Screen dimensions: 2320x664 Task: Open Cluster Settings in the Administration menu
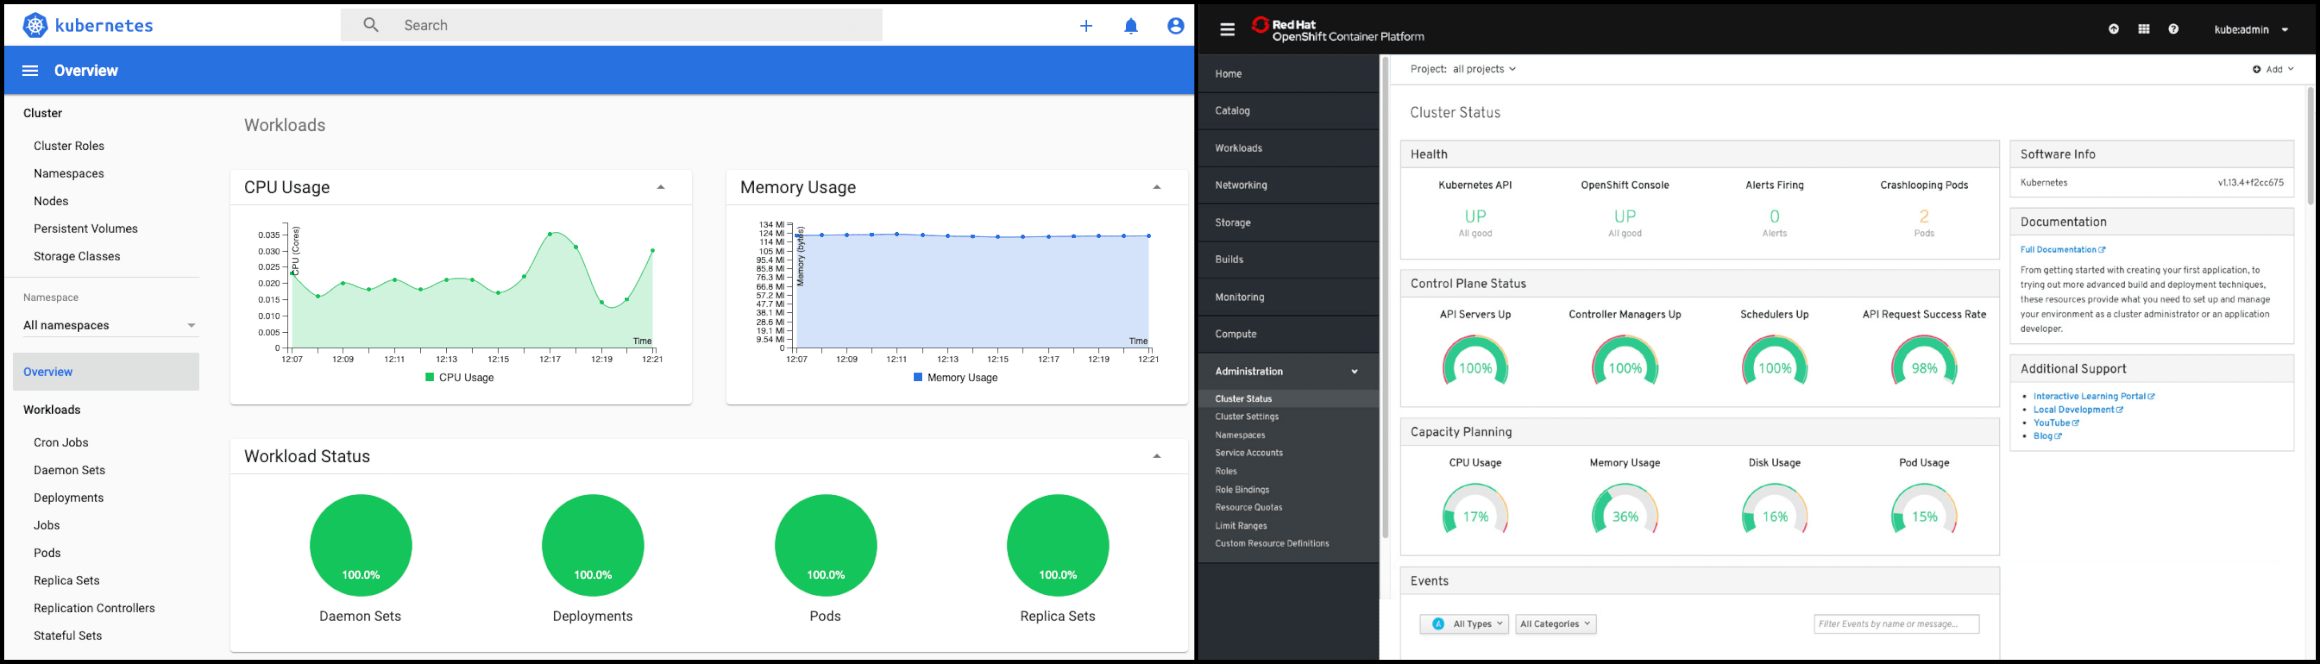coord(1247,417)
